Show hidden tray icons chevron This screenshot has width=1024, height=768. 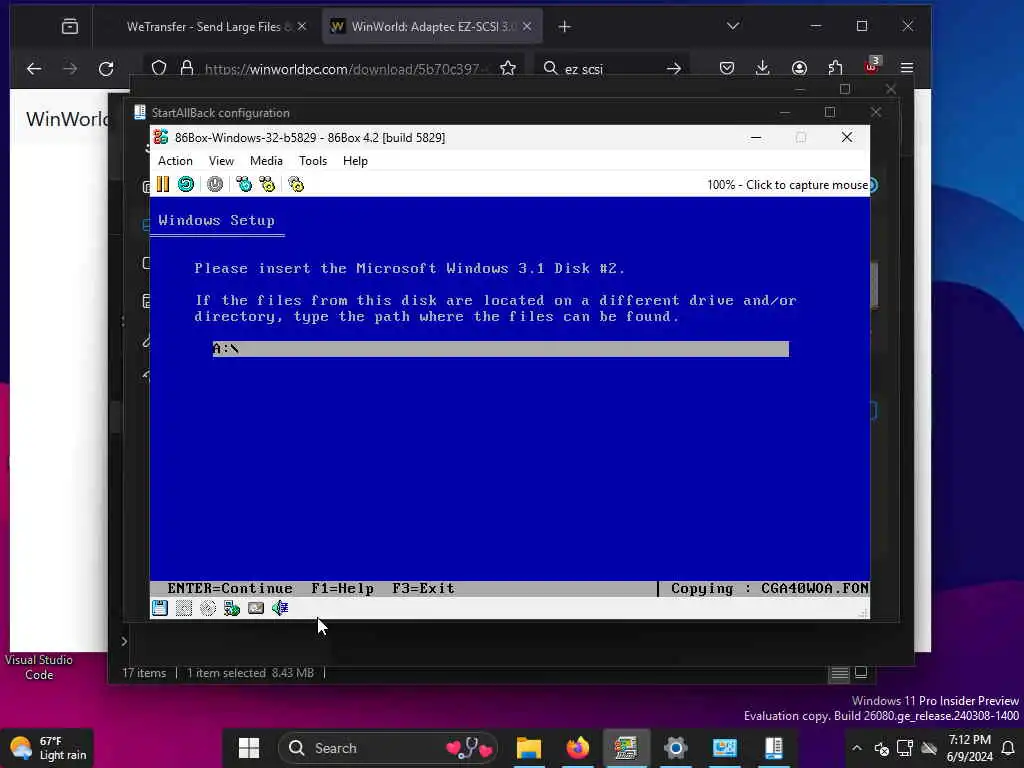pyautogui.click(x=857, y=748)
